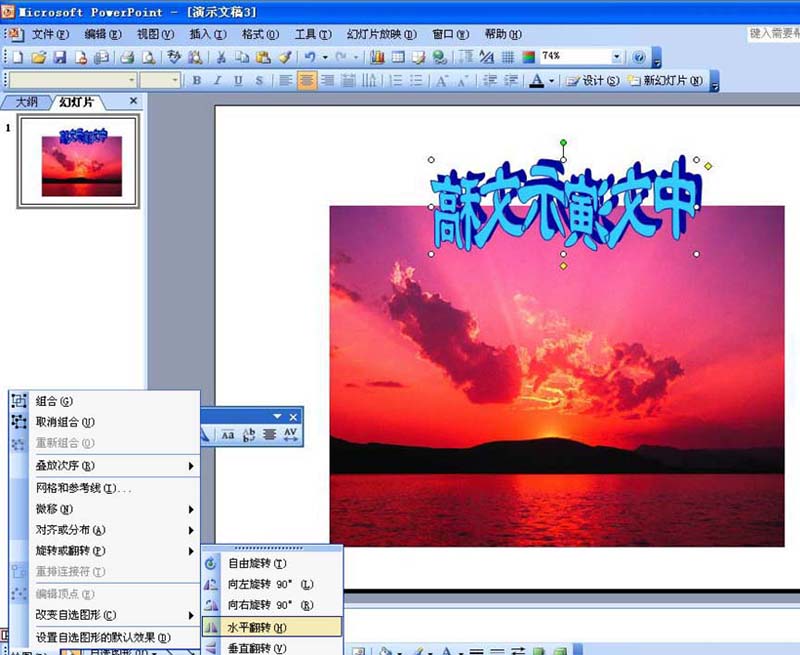Viewport: 800px width, 655px height.
Task: Select 组合 in the draw menu
Action: click(105, 401)
